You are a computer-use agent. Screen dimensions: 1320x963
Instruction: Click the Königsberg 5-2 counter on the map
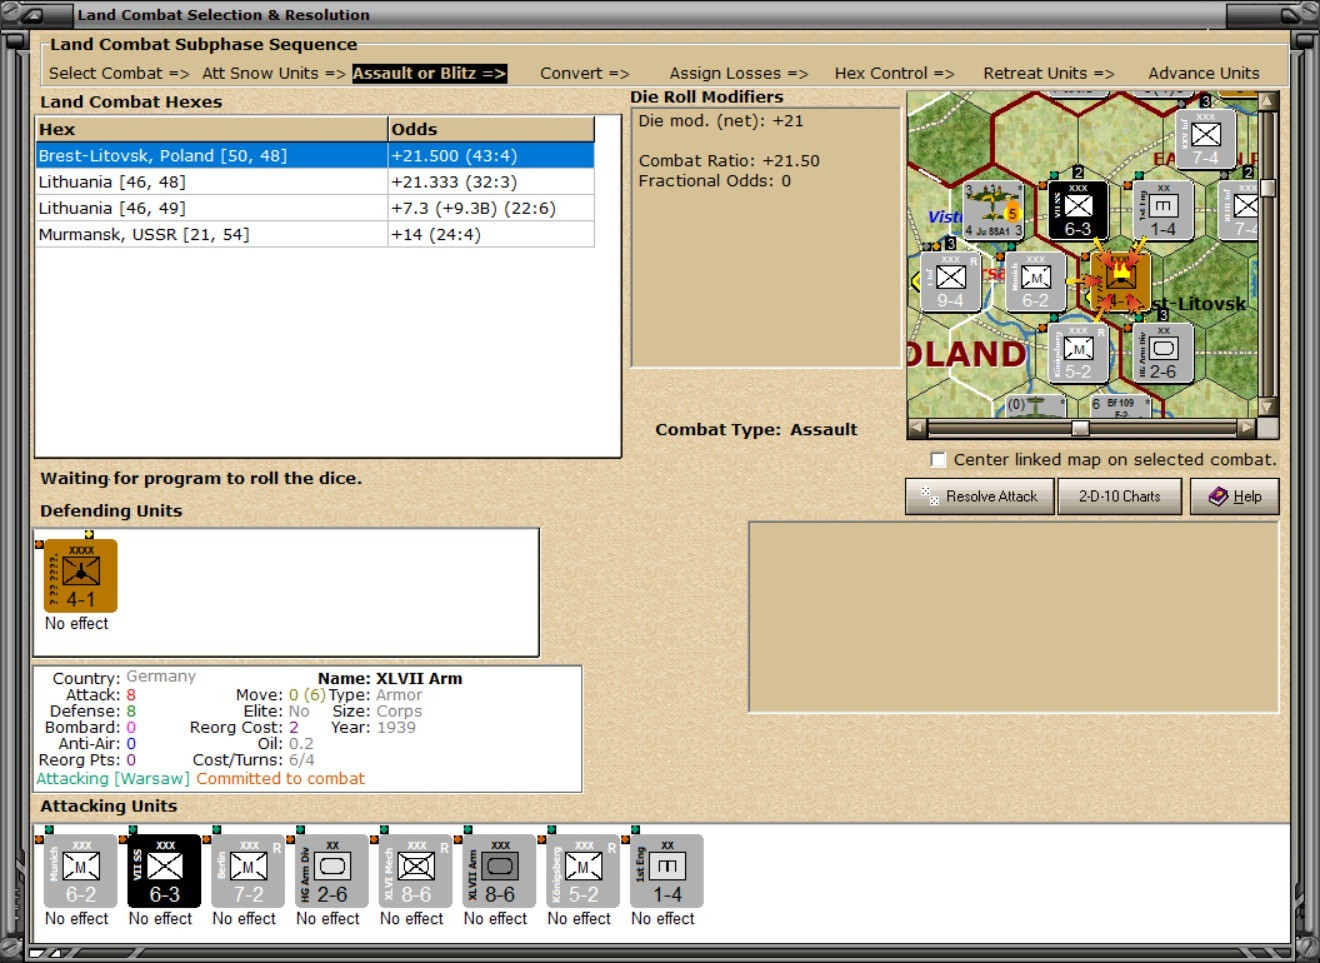click(1078, 354)
